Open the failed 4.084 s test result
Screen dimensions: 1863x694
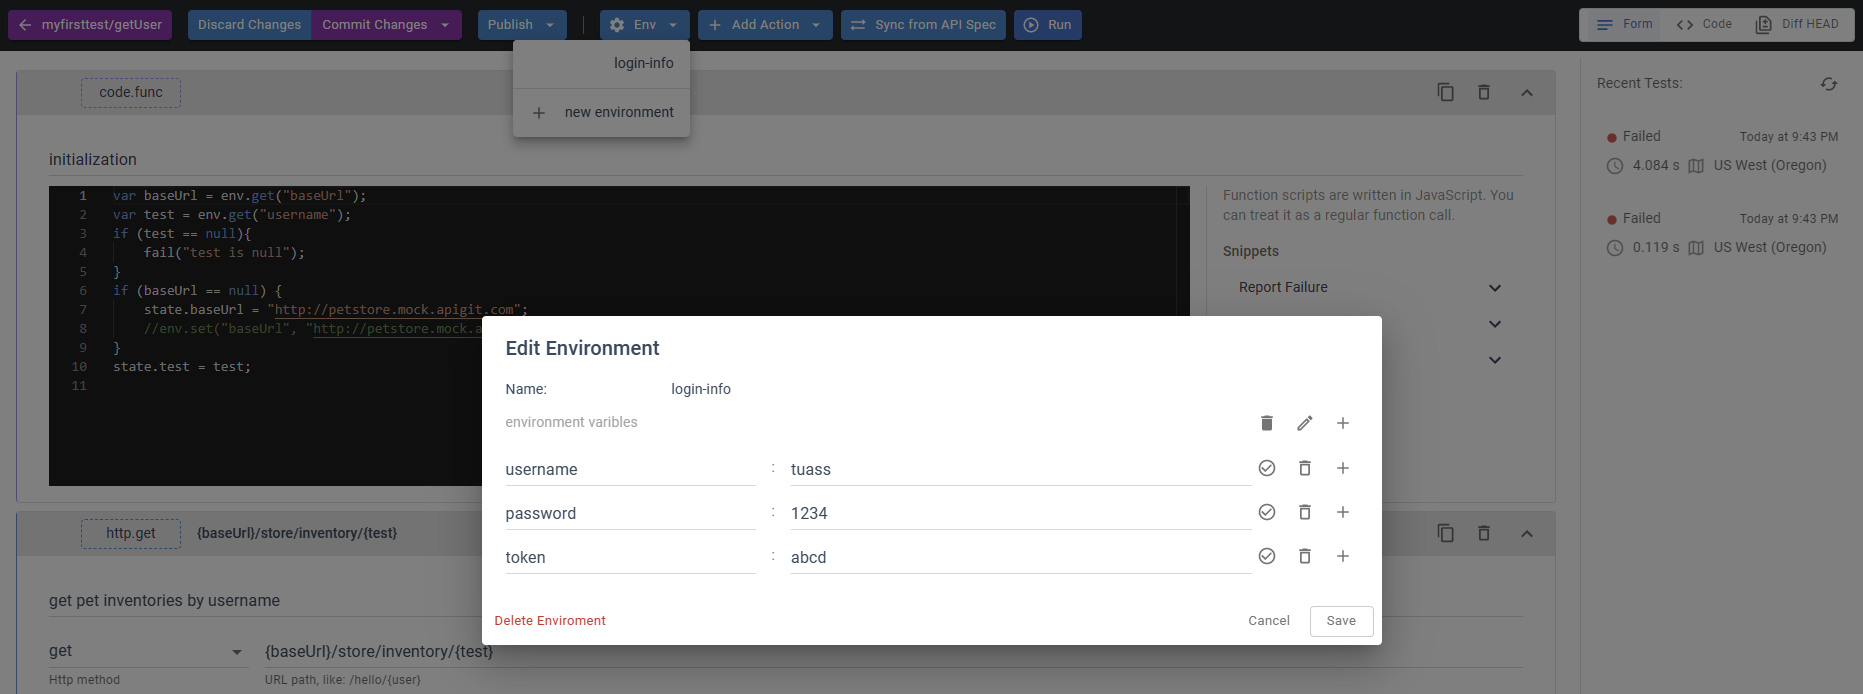click(x=1721, y=151)
